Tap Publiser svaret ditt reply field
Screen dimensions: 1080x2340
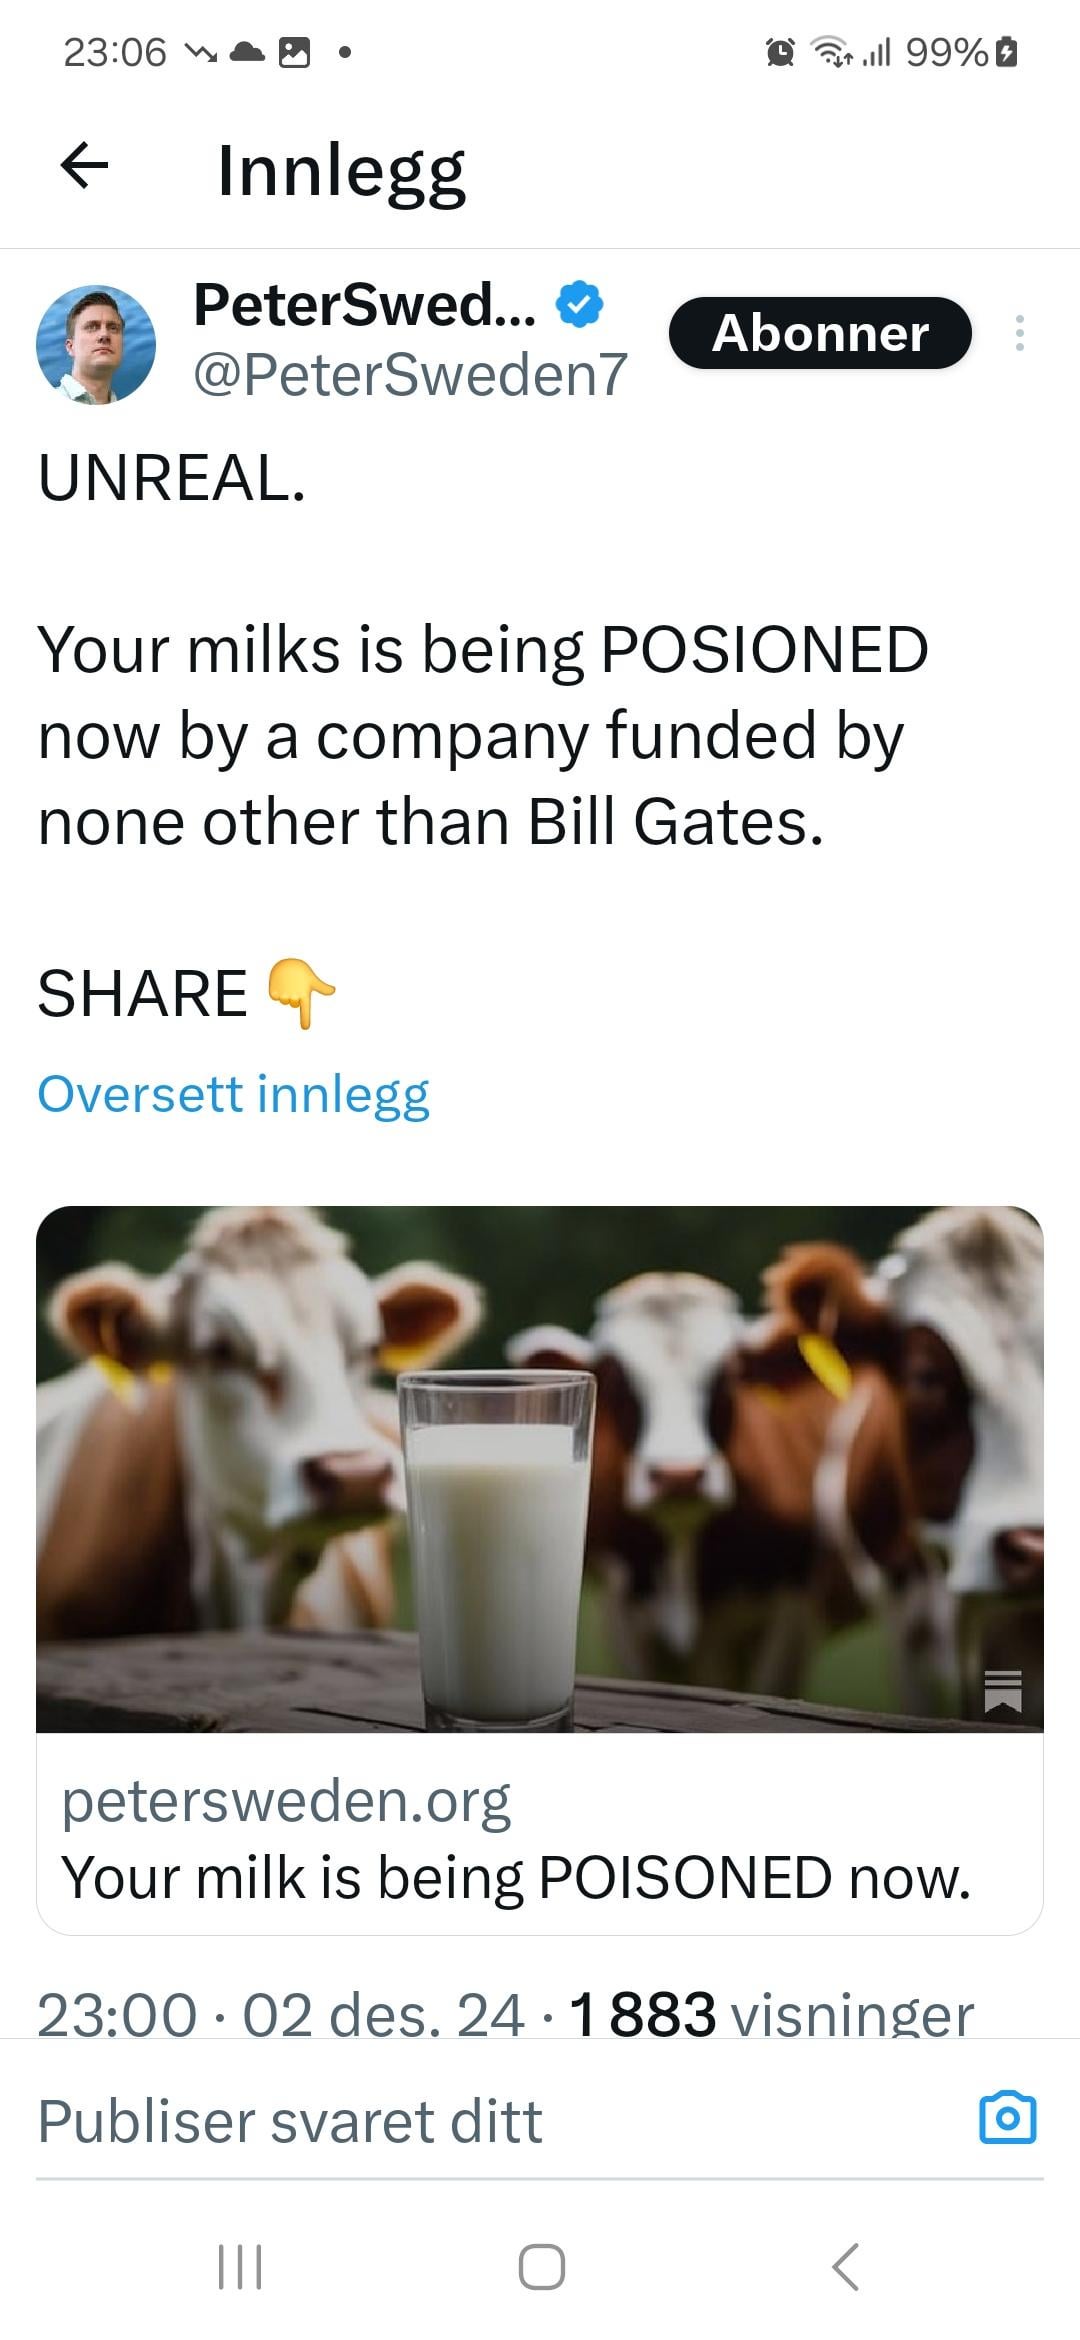pyautogui.click(x=290, y=2122)
